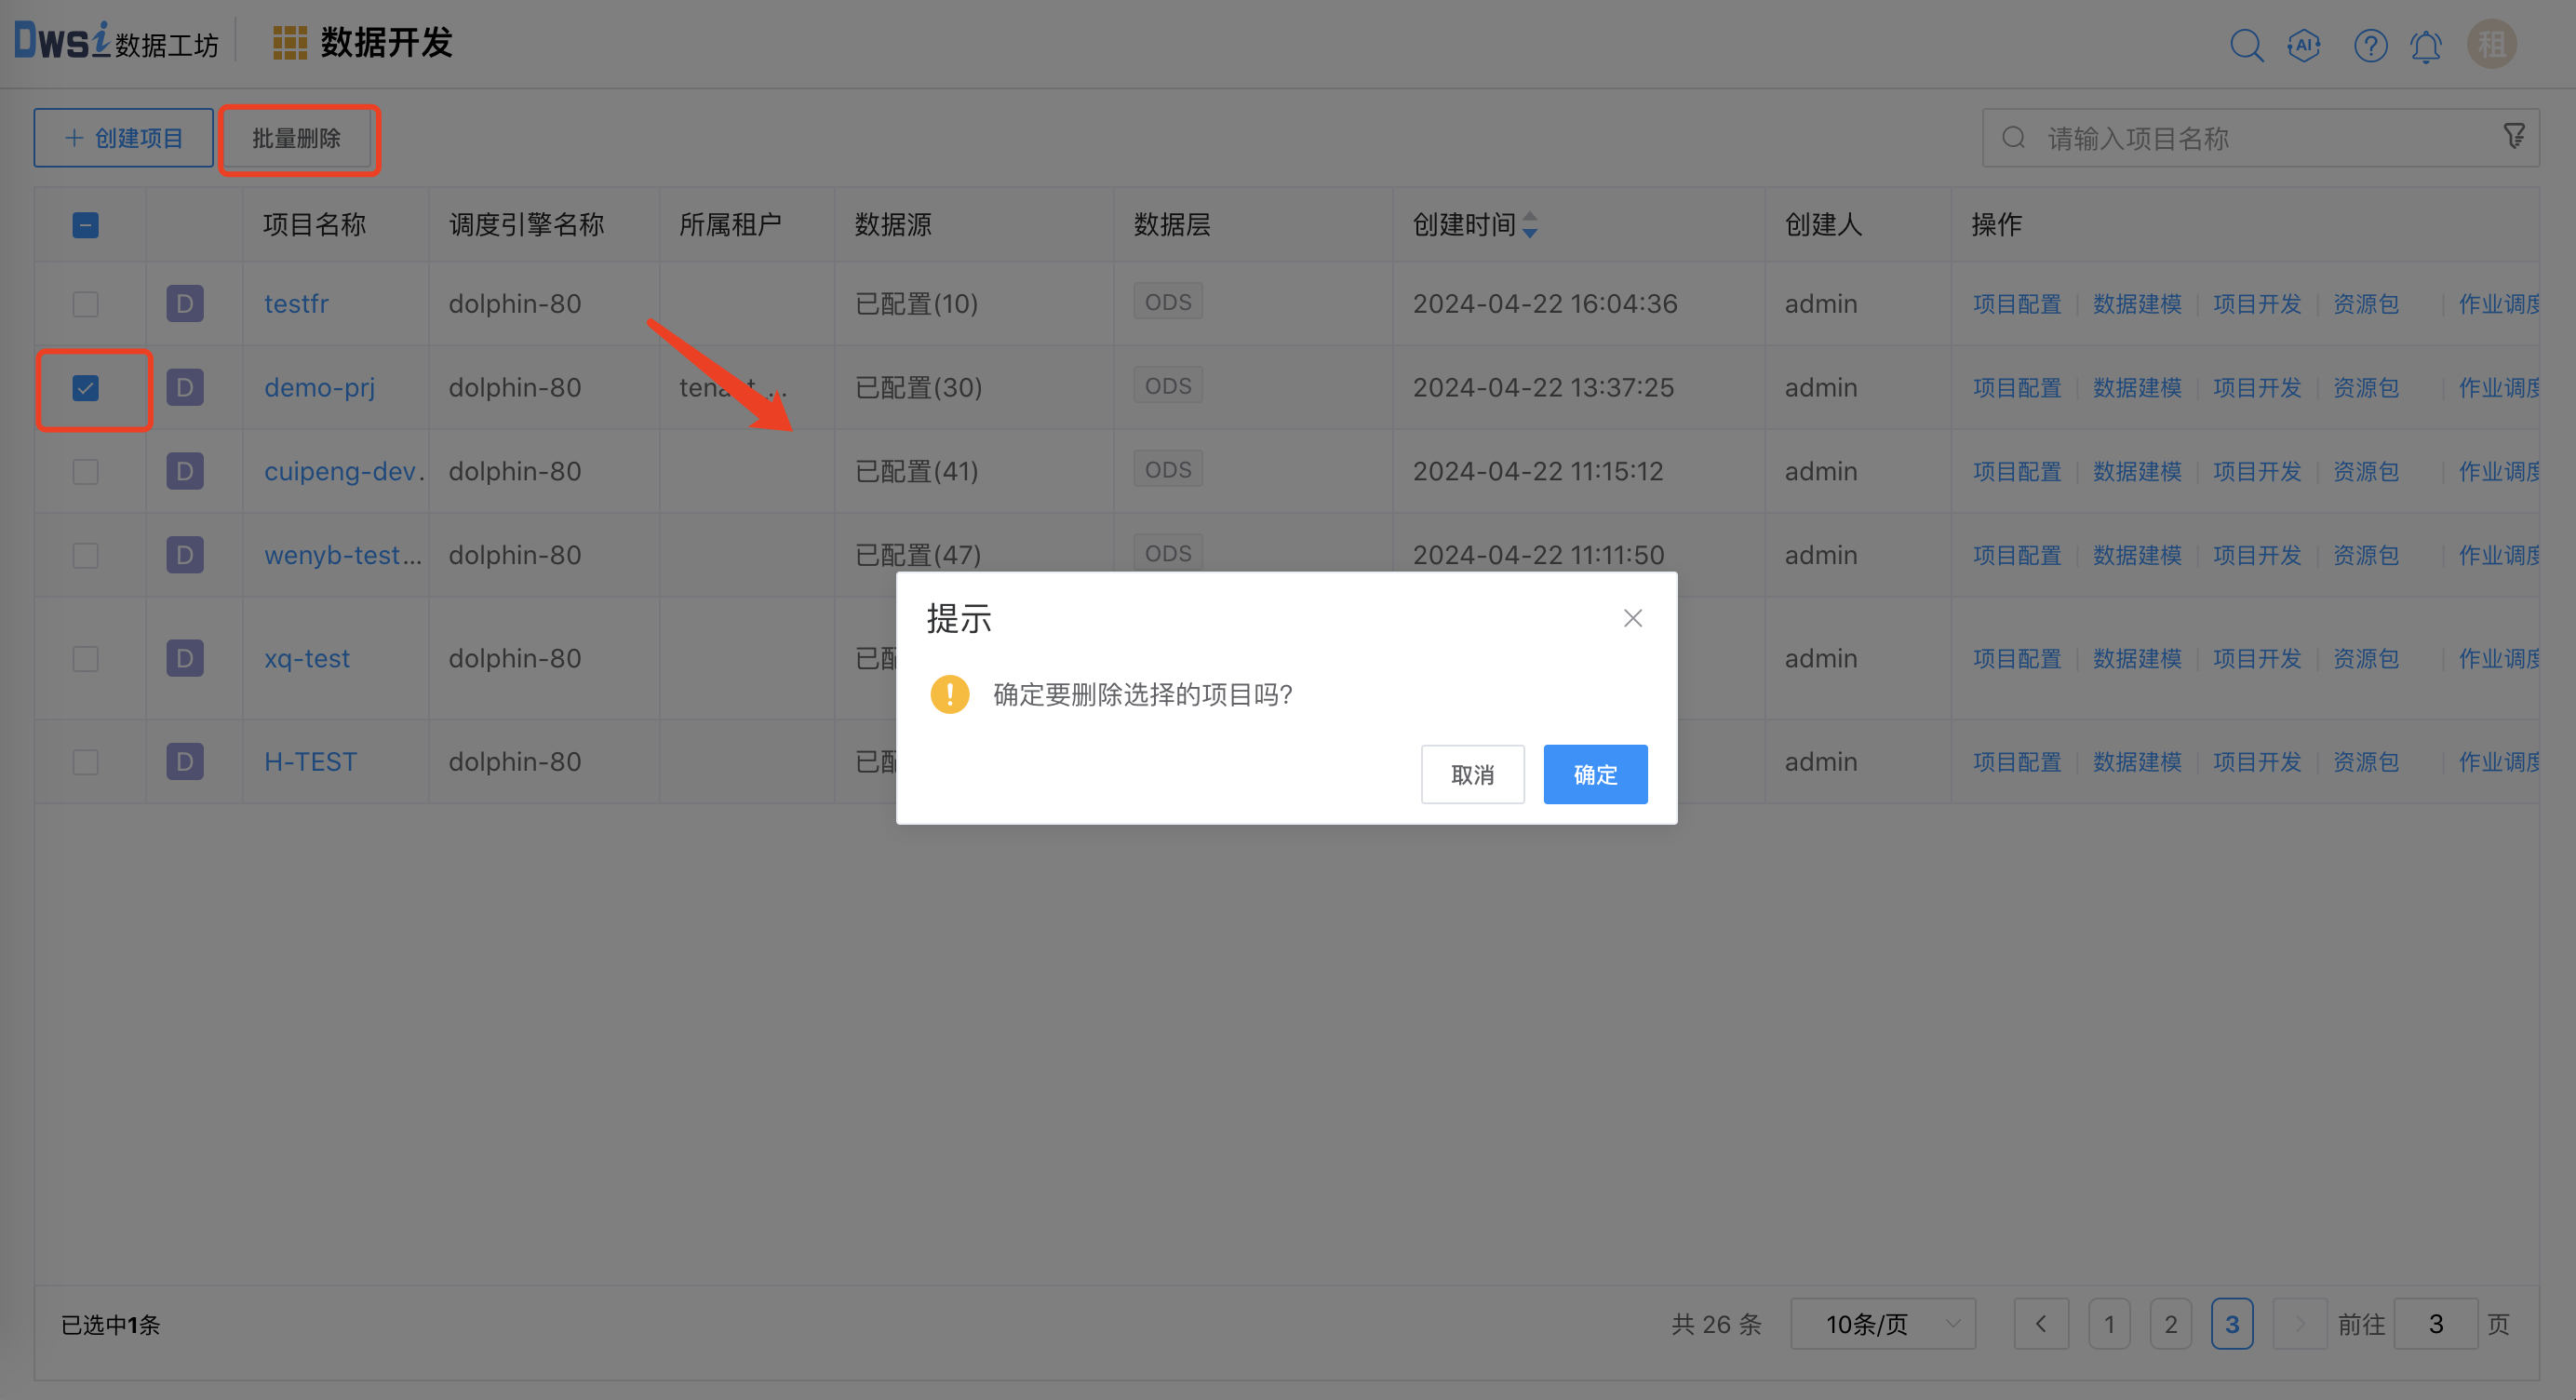
Task: Click the search magnifier icon in header
Action: pyautogui.click(x=2246, y=46)
